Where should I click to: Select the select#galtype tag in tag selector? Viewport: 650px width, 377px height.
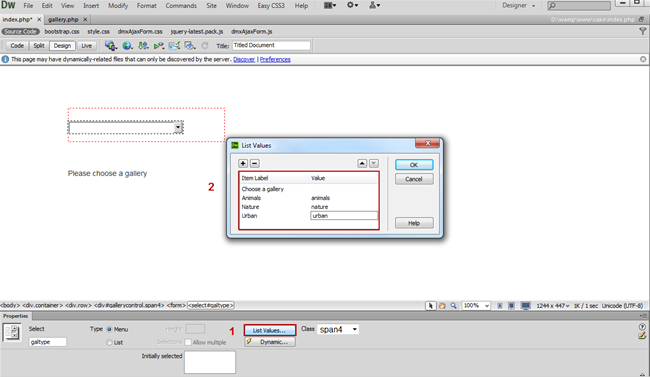pos(211,305)
